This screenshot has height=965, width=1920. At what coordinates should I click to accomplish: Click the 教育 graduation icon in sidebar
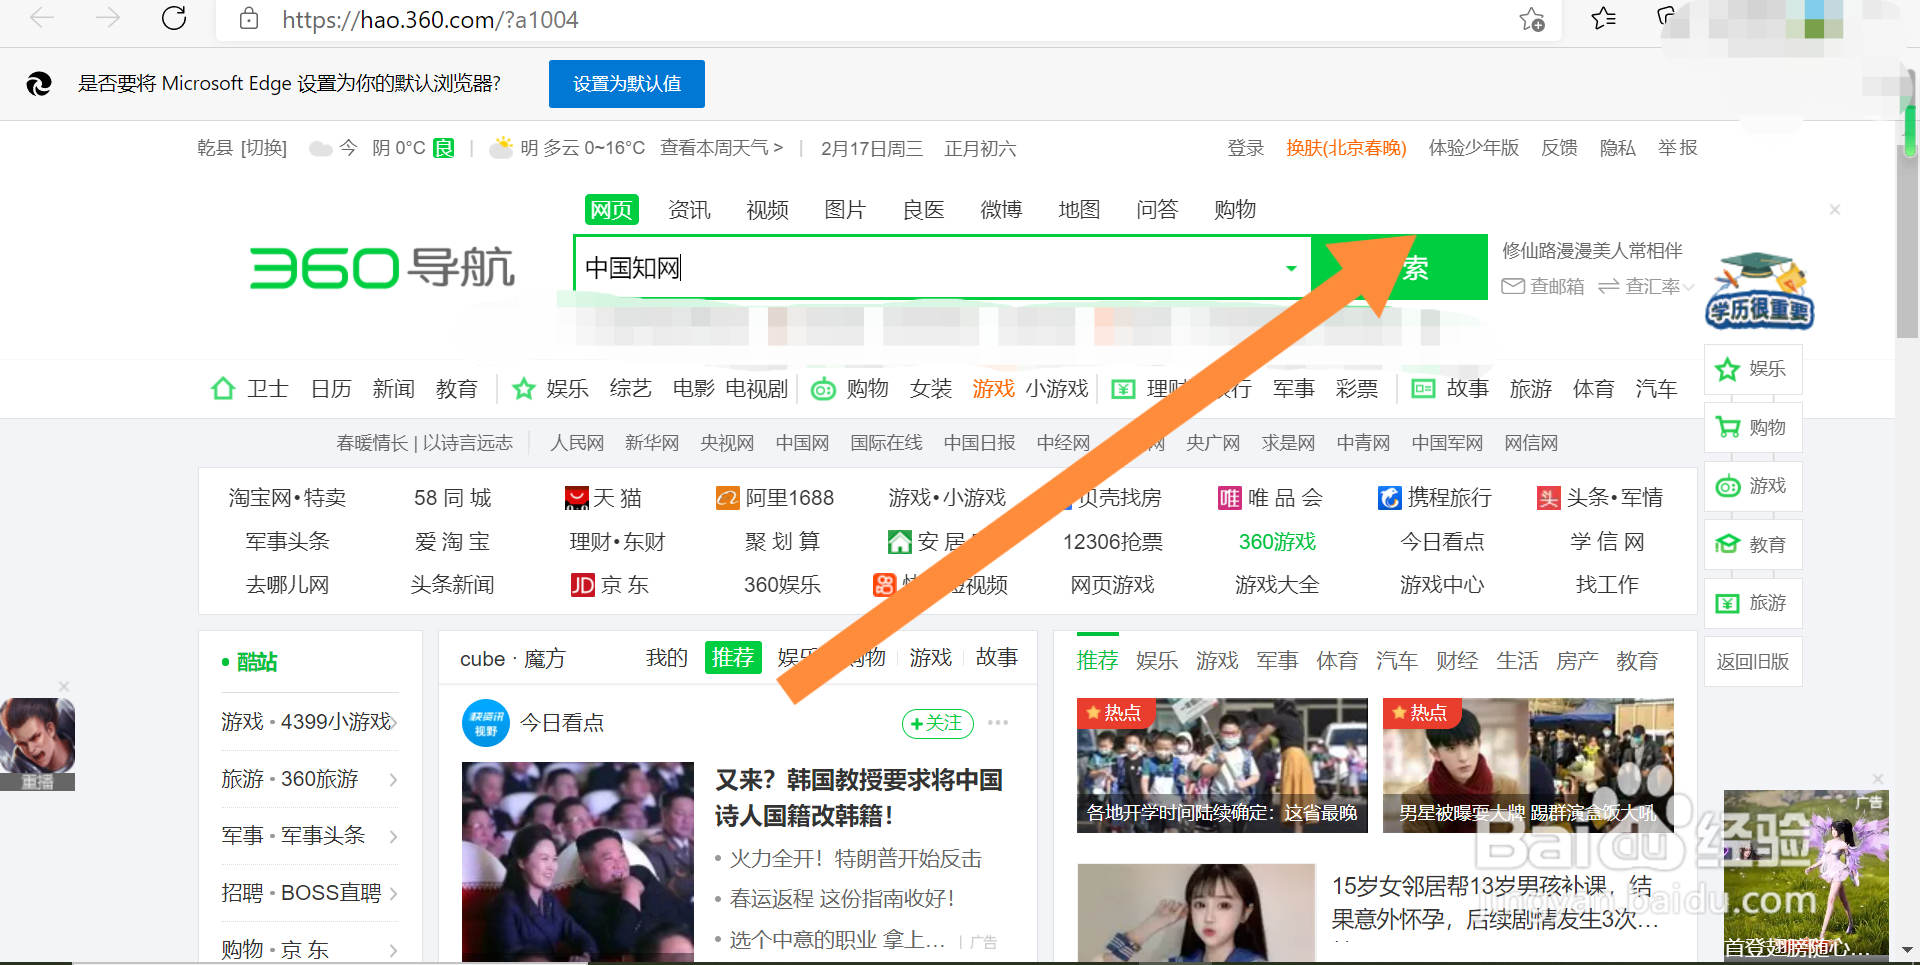[x=1729, y=545]
